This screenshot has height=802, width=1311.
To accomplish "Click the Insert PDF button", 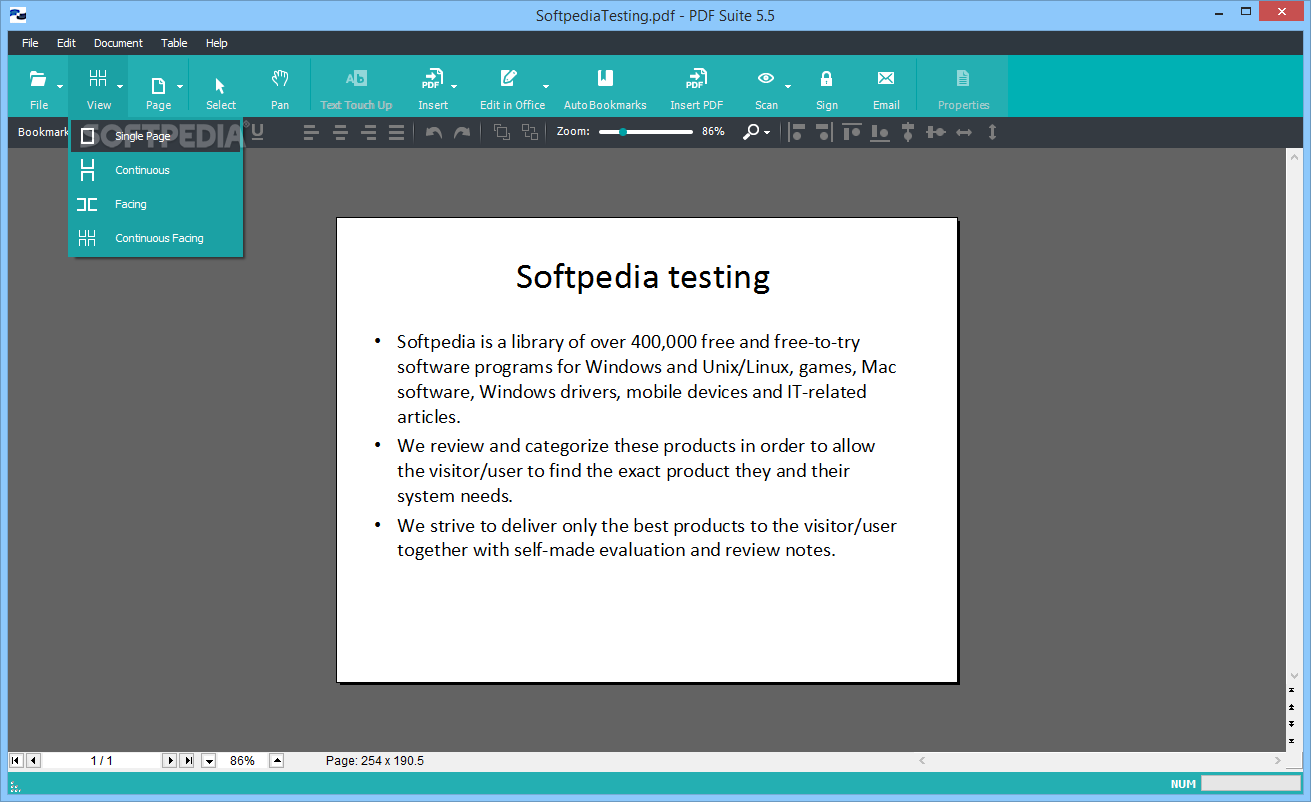I will click(x=696, y=86).
